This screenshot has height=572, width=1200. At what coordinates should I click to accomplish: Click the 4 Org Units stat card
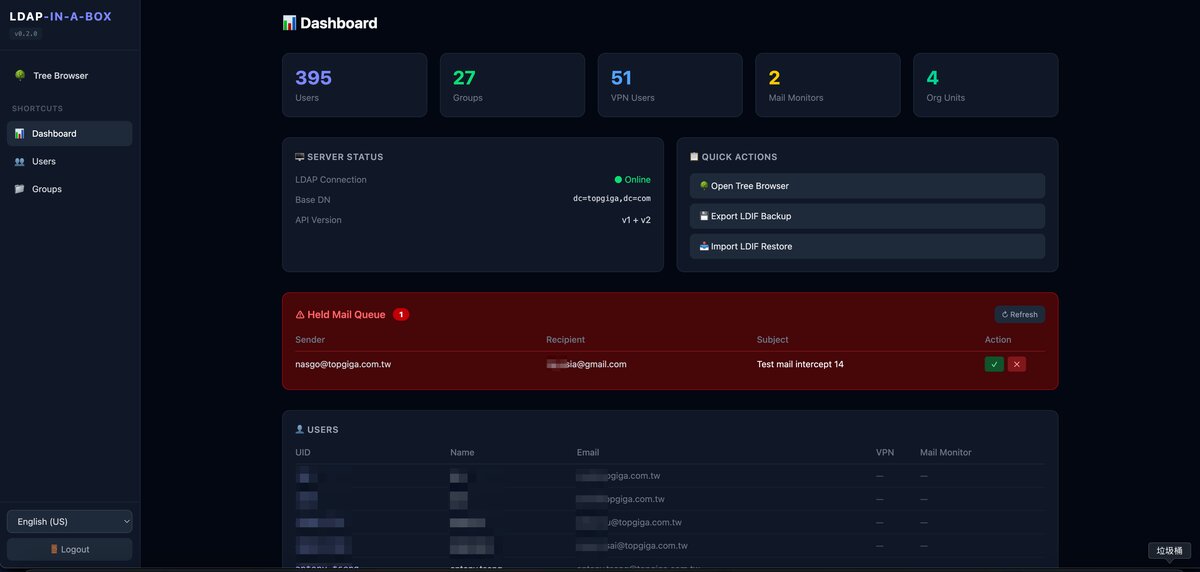(986, 85)
